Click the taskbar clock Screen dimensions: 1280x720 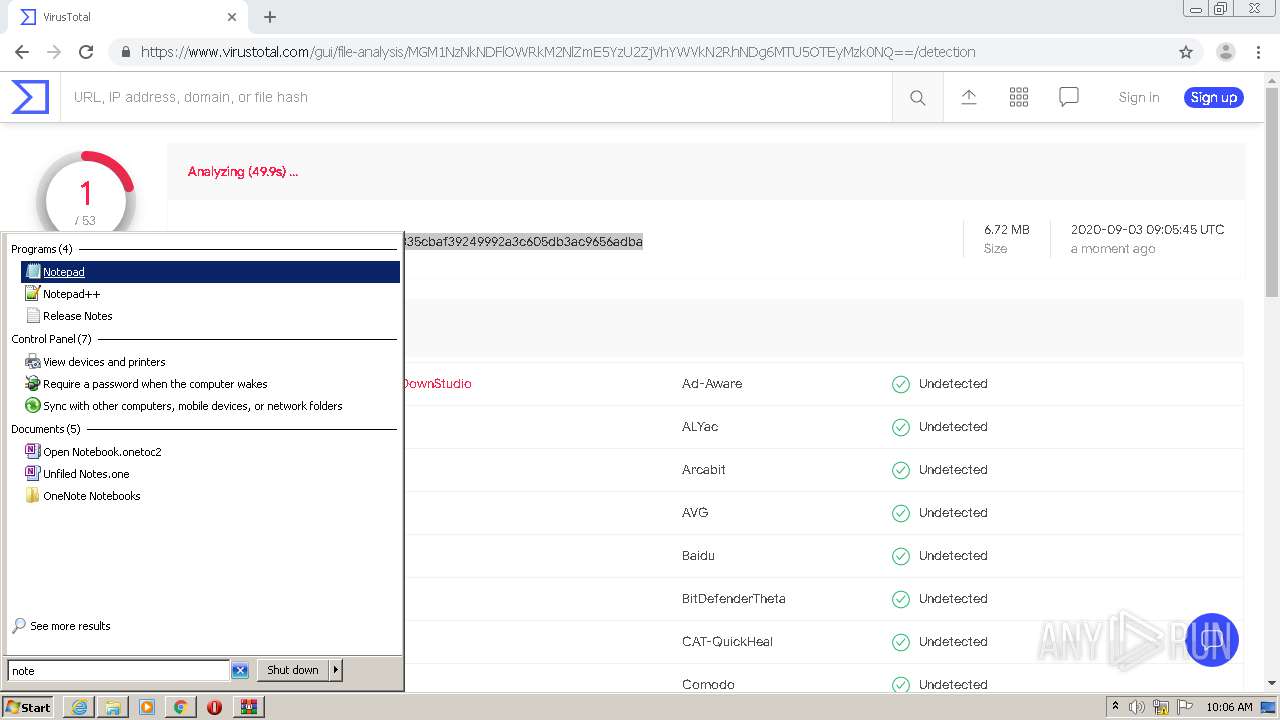click(x=1229, y=707)
